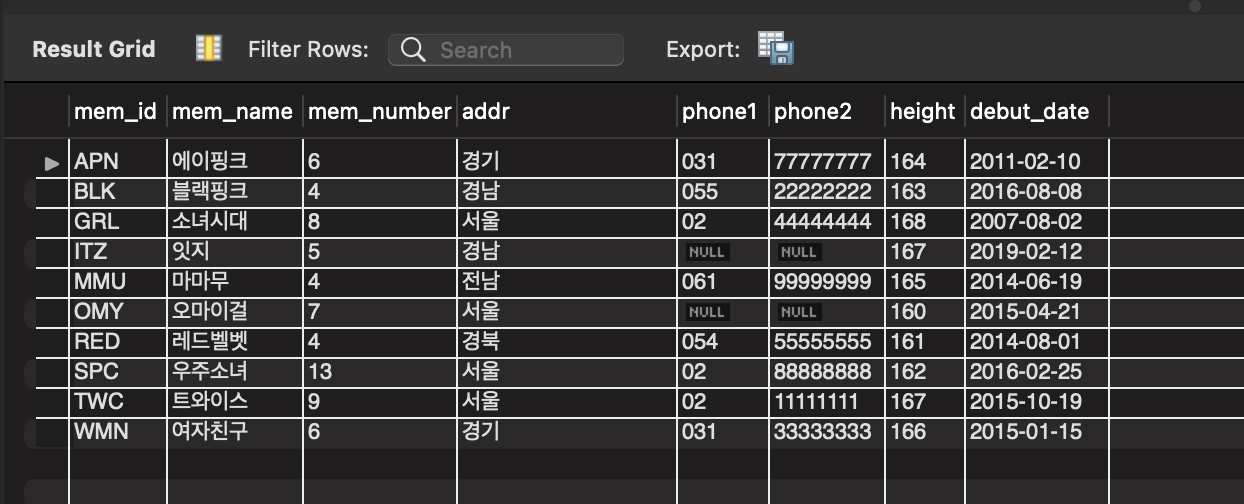
Task: Select the 전남 address cell
Action: 566,282
